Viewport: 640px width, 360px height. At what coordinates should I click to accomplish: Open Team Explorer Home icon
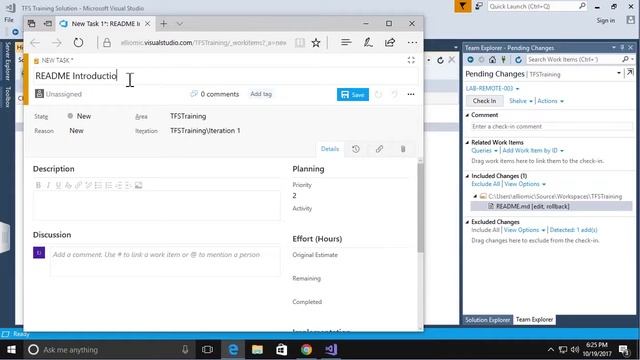pyautogui.click(x=492, y=60)
